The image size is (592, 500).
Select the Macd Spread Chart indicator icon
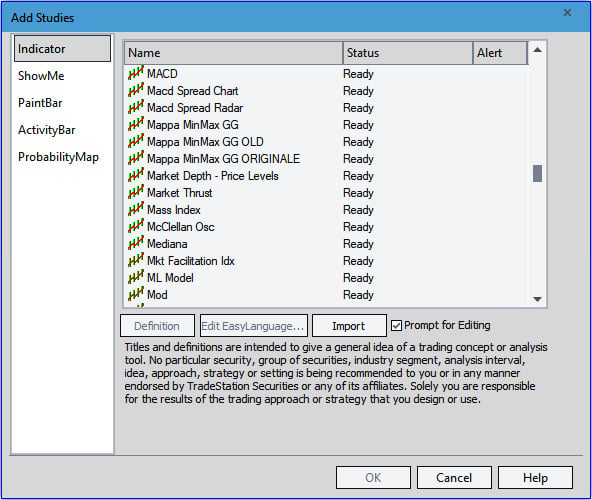click(x=136, y=90)
